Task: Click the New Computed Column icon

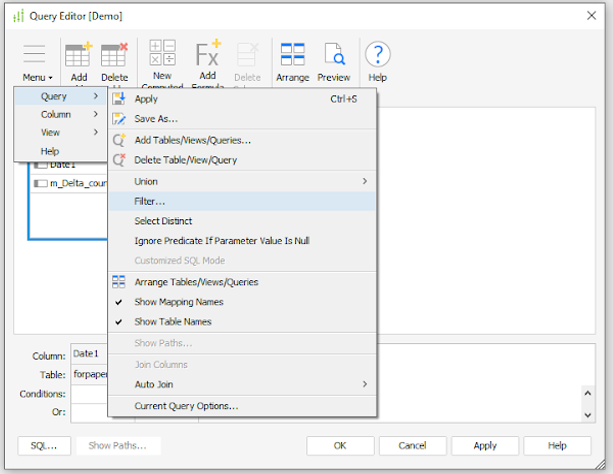Action: pyautogui.click(x=162, y=58)
